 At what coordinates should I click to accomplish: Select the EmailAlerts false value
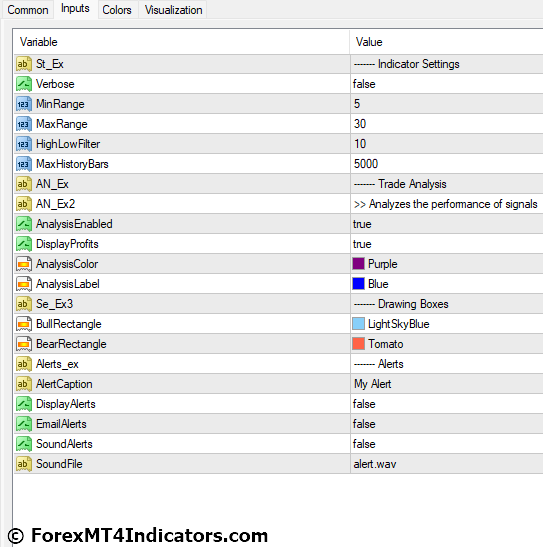click(x=364, y=424)
